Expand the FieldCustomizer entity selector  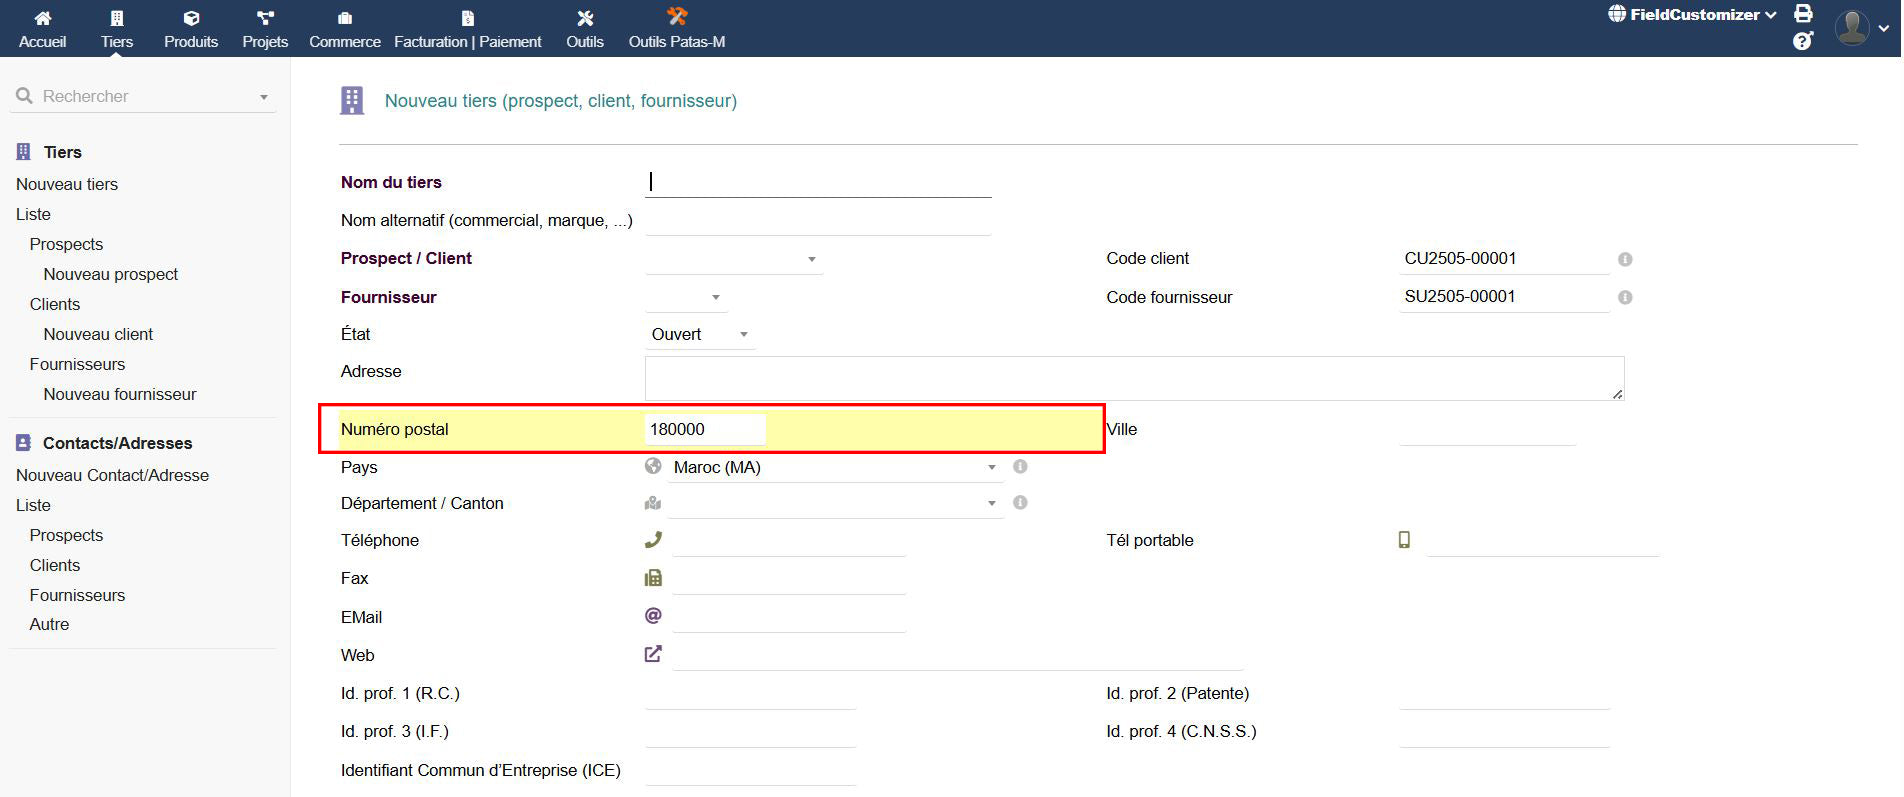1692,14
